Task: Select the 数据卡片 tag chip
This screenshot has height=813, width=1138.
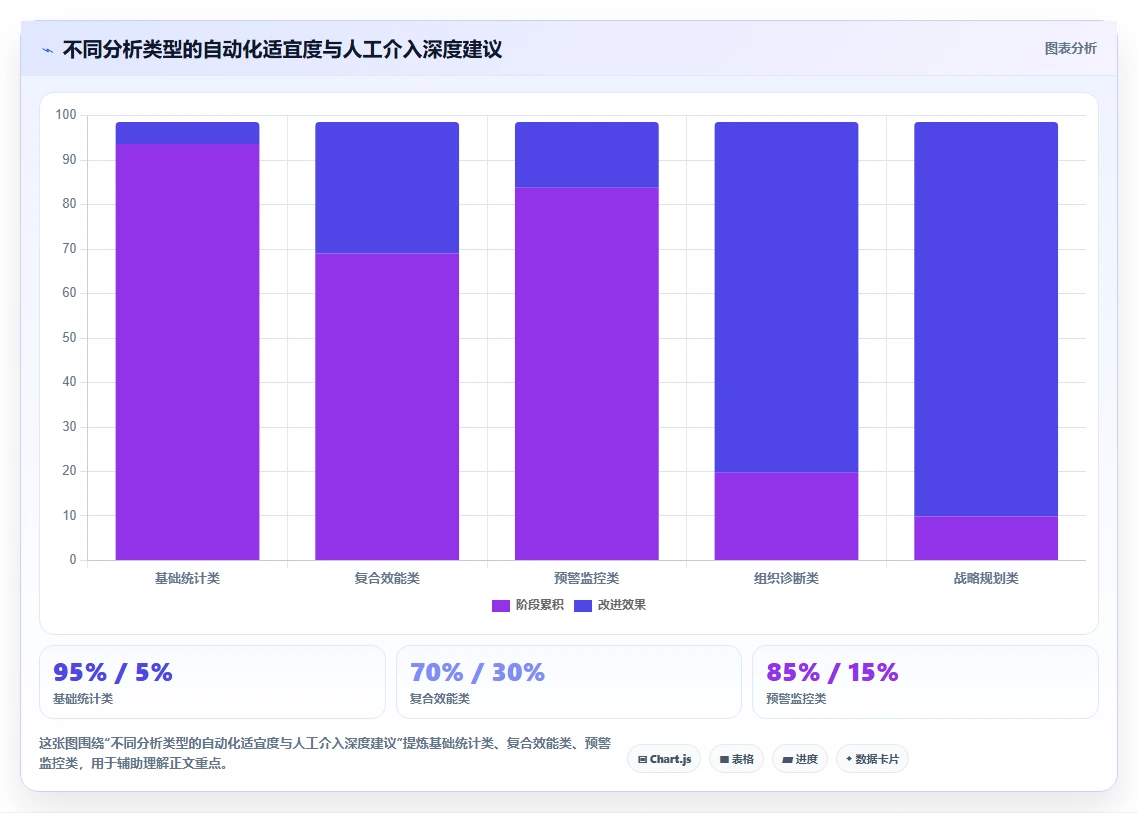Action: [x=872, y=759]
